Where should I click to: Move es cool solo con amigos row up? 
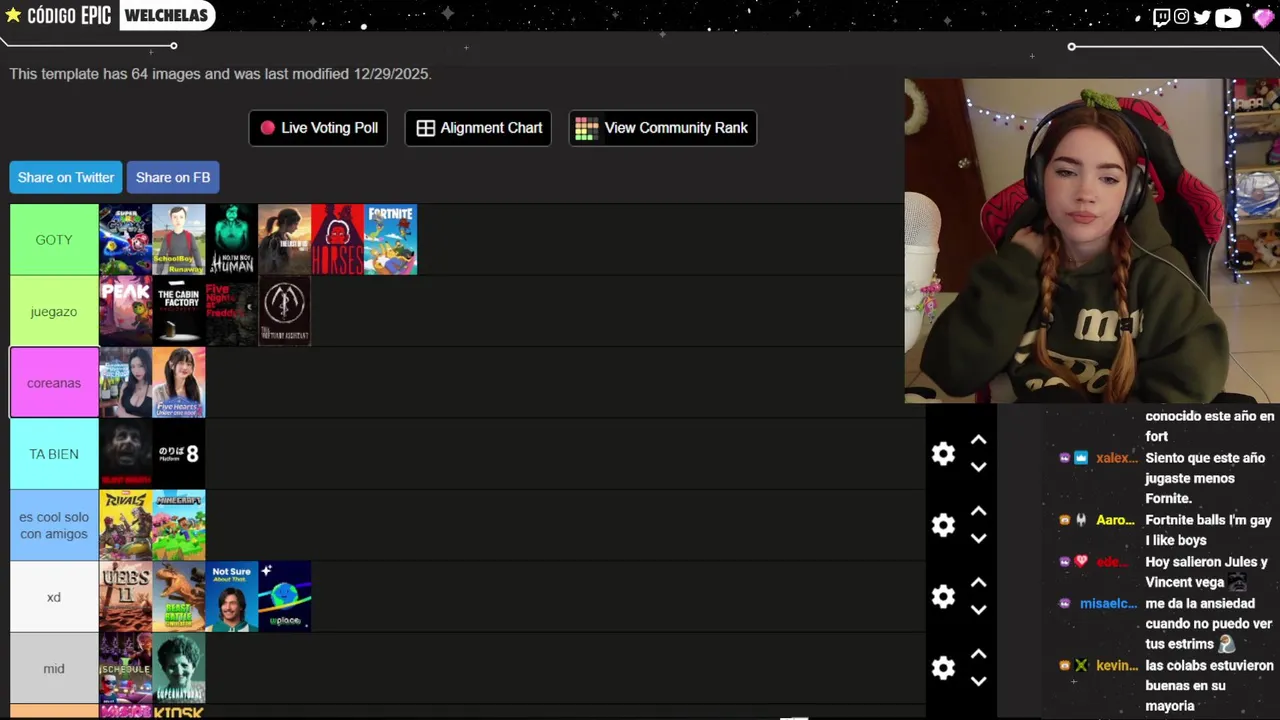979,511
